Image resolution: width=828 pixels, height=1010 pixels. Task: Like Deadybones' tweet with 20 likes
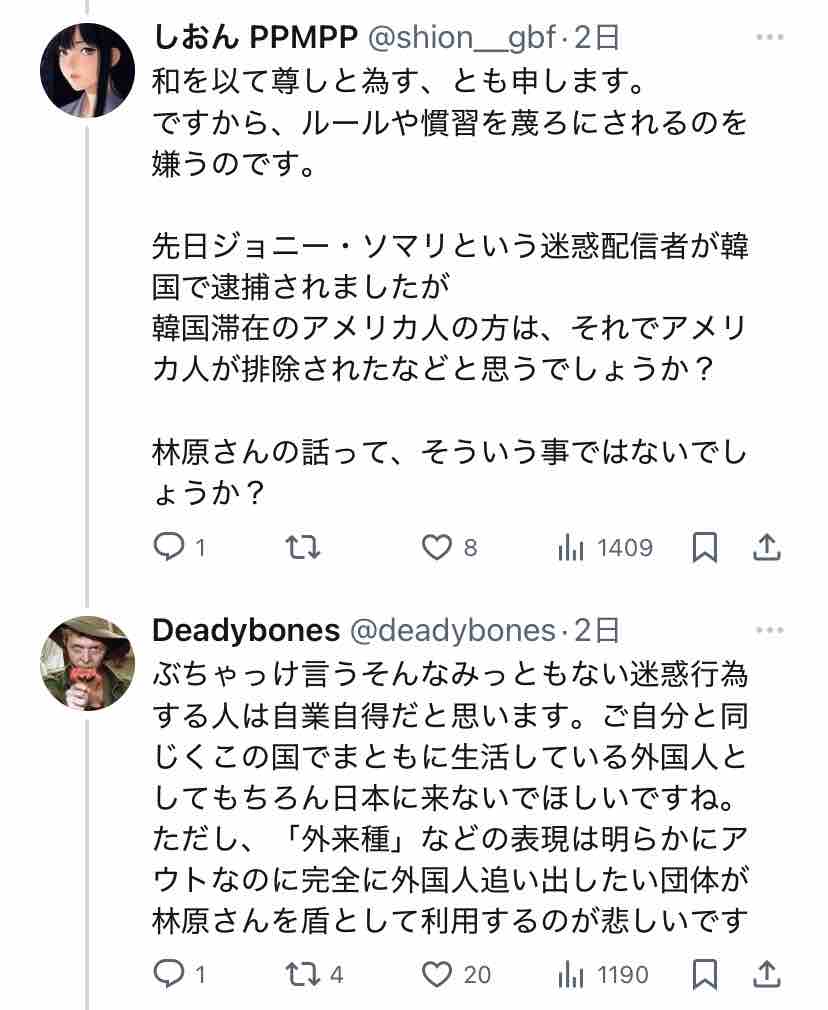click(436, 973)
